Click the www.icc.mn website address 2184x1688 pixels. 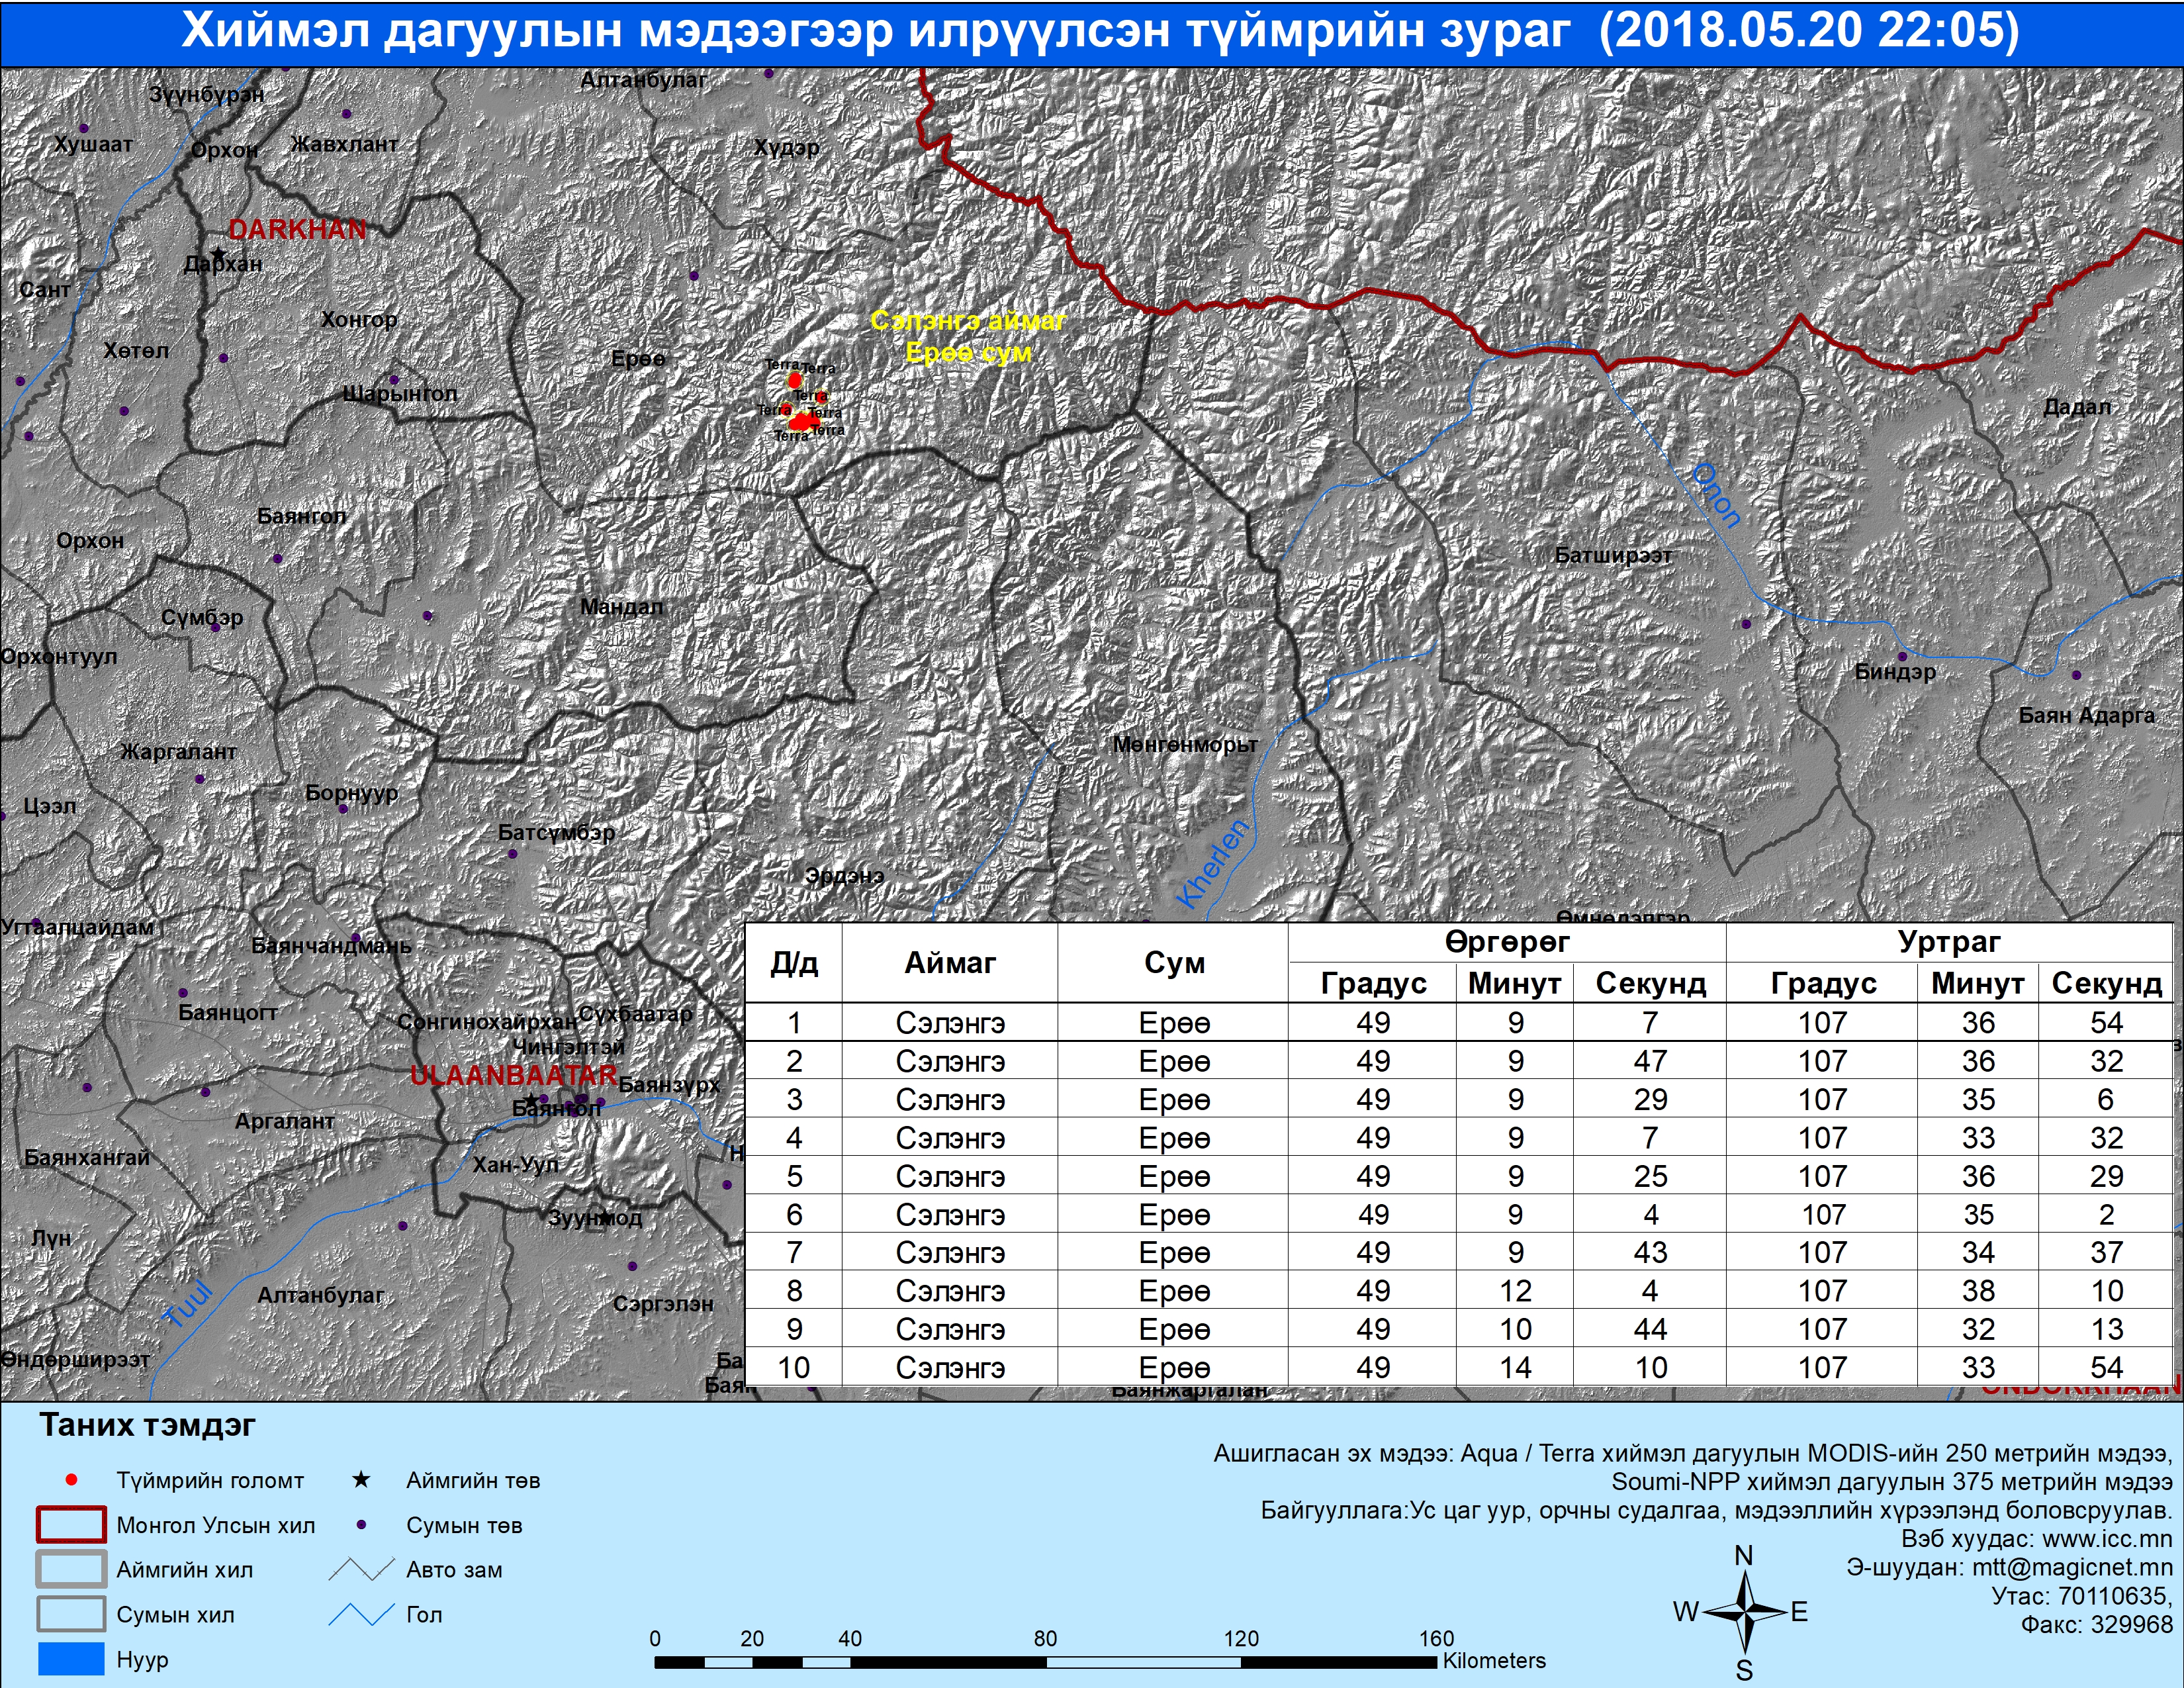coord(2107,1539)
